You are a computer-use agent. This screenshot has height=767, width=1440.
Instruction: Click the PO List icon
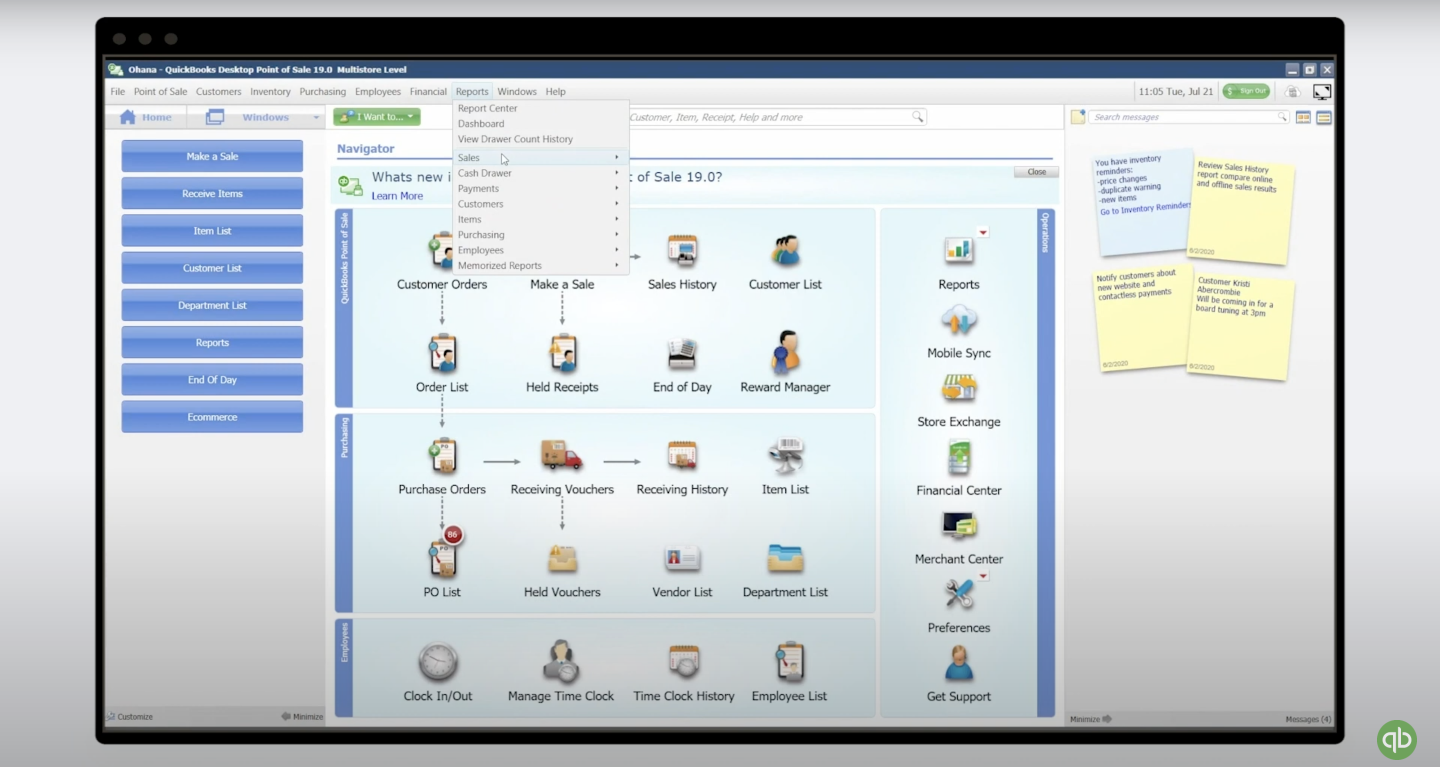[x=442, y=558]
